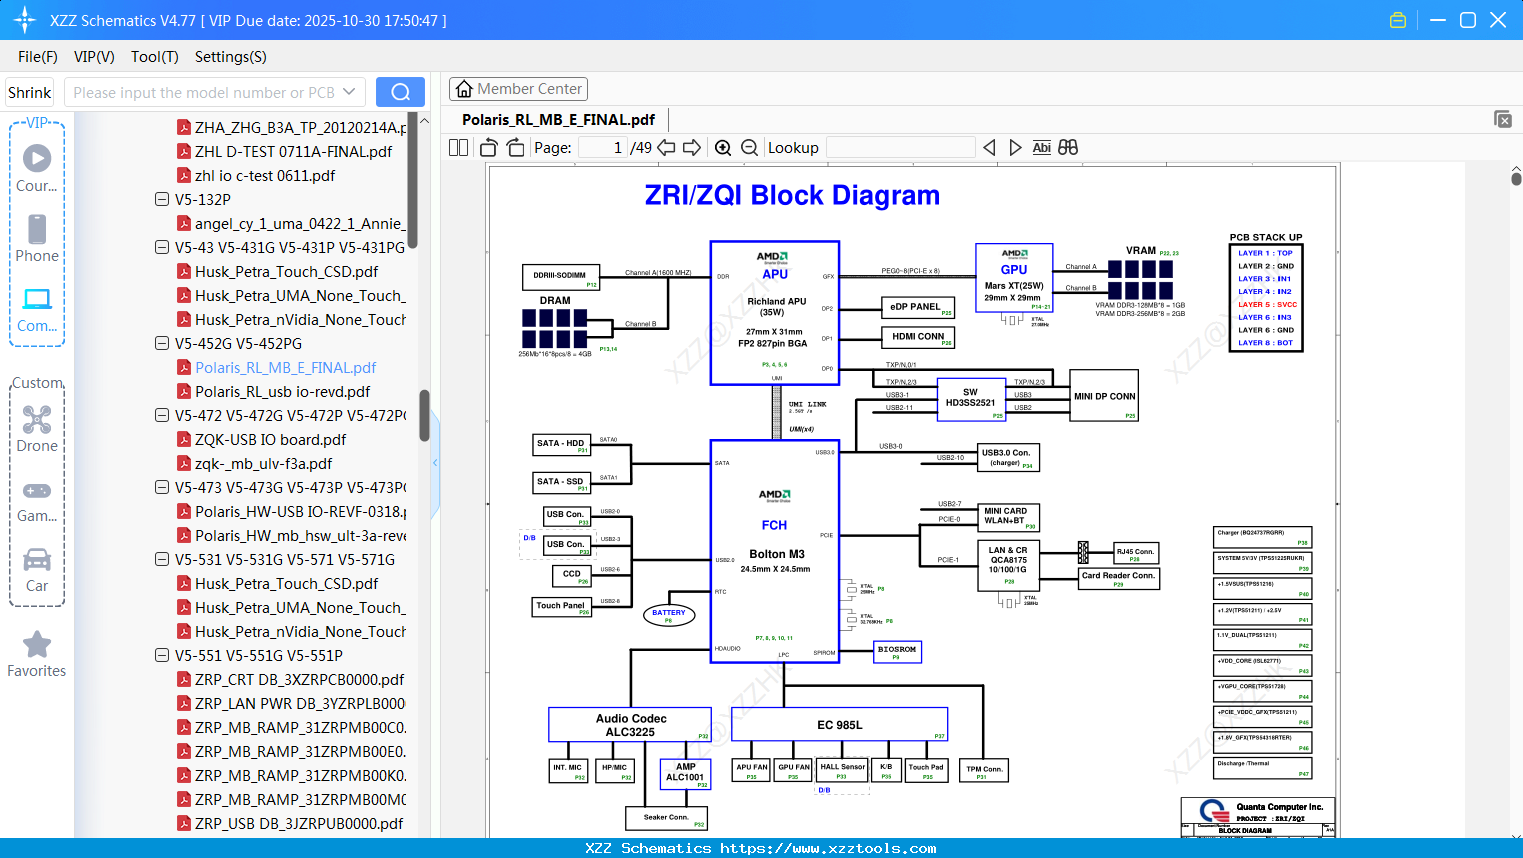The height and width of the screenshot is (858, 1523).
Task: Click the binoculars search icon
Action: pyautogui.click(x=1068, y=147)
